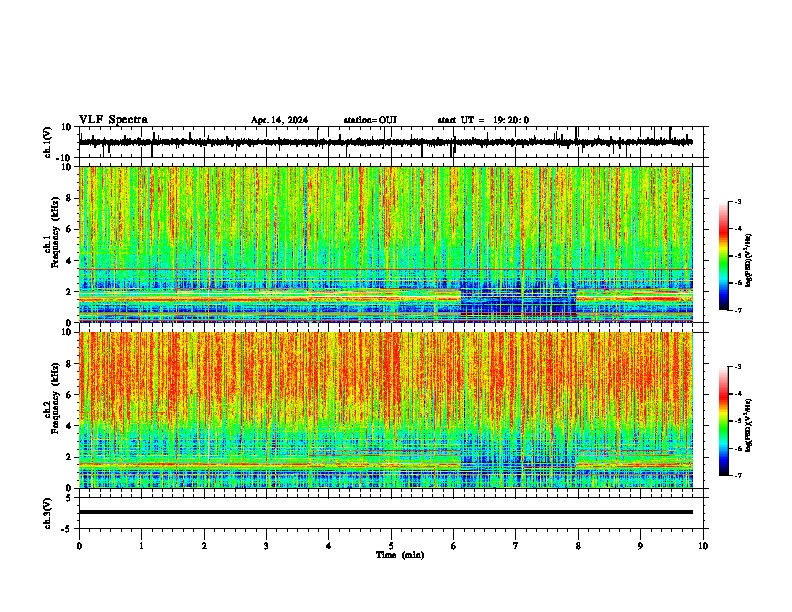Viewport: 792px width, 612px height.
Task: Click the "0" tick on the time axis
Action: click(x=79, y=546)
